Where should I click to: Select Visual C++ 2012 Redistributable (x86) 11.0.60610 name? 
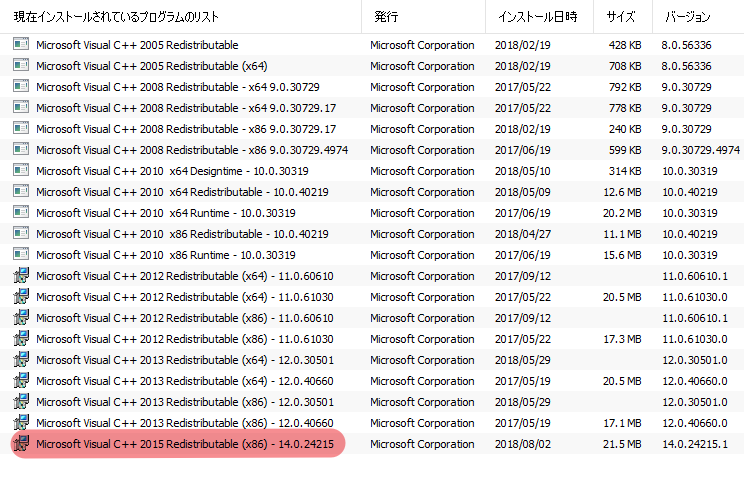(x=185, y=318)
